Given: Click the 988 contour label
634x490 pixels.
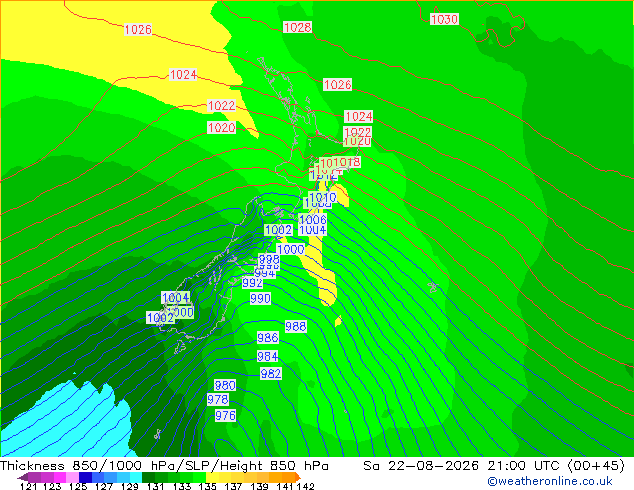Looking at the screenshot, I should pos(296,326).
